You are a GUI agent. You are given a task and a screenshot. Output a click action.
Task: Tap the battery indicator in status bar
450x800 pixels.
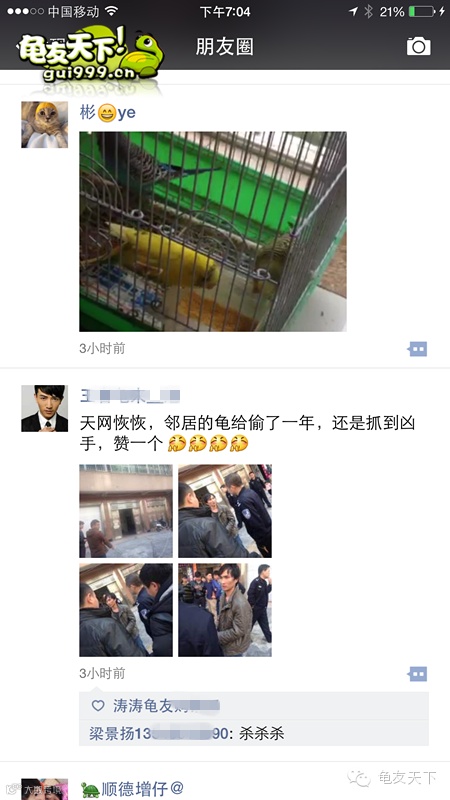[x=421, y=11]
